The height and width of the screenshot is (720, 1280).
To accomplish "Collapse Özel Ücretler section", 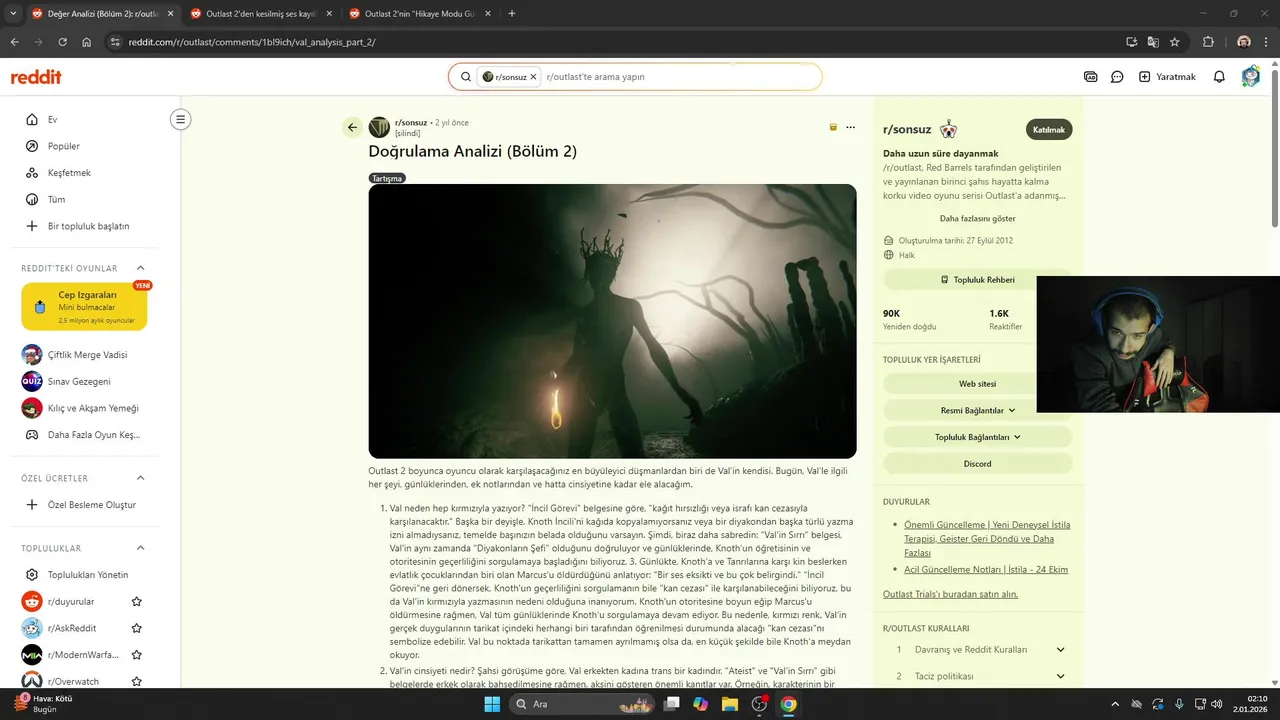I will (x=140, y=478).
